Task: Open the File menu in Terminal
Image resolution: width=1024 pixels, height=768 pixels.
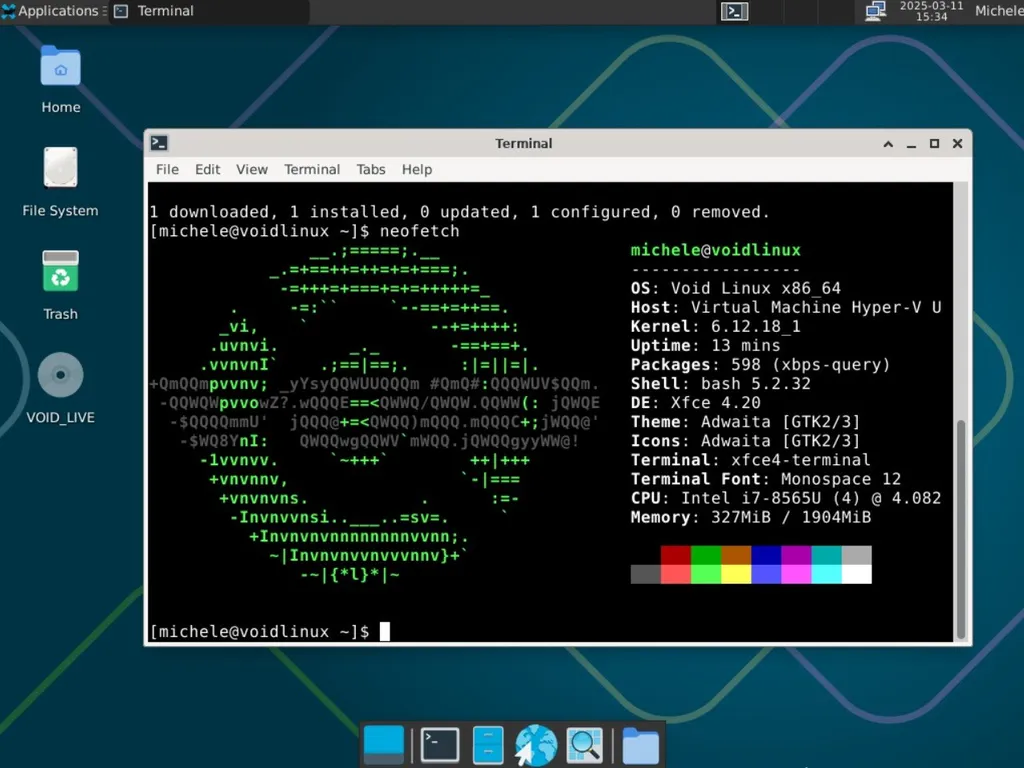Action: [166, 169]
